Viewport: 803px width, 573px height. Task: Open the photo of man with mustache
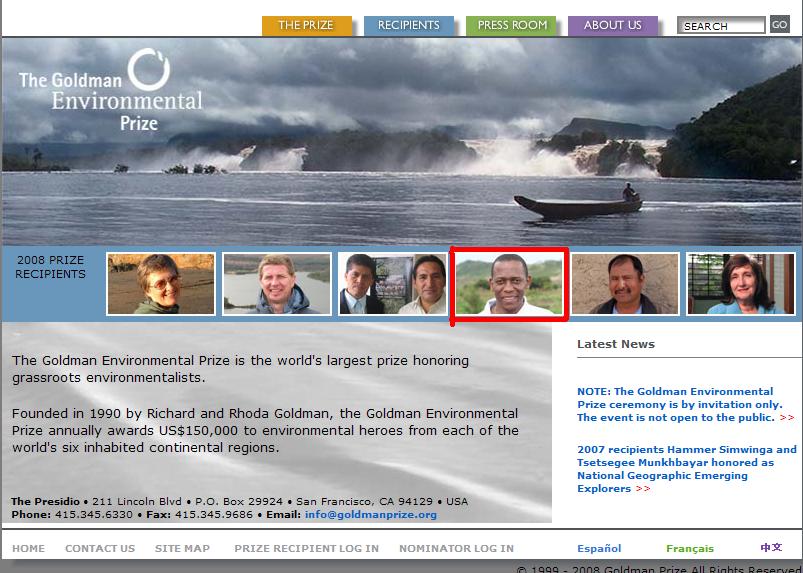(x=625, y=283)
